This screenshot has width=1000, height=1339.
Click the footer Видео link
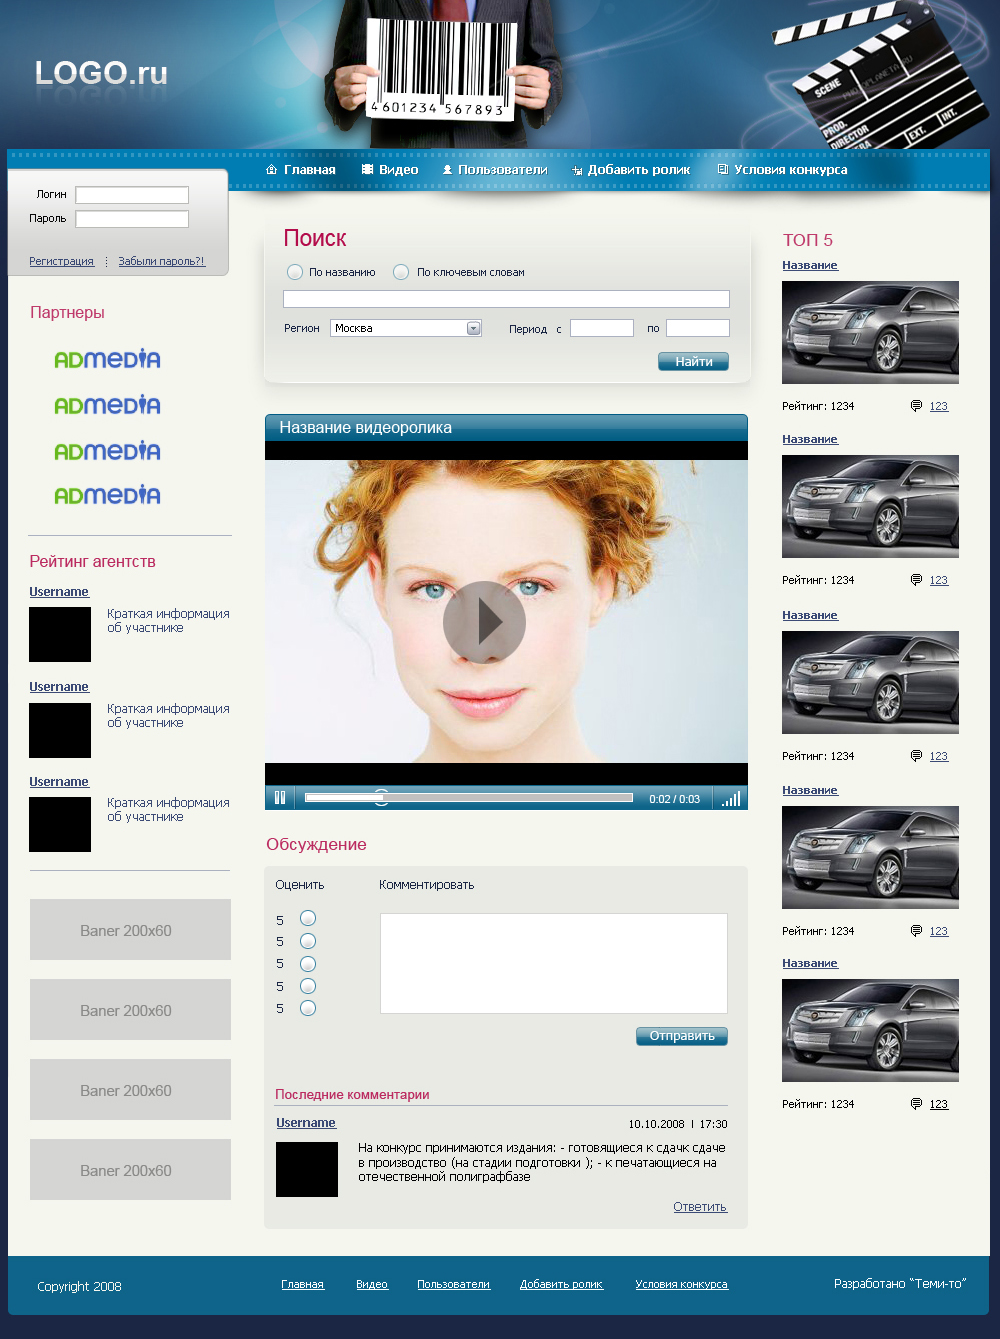coord(372,1284)
